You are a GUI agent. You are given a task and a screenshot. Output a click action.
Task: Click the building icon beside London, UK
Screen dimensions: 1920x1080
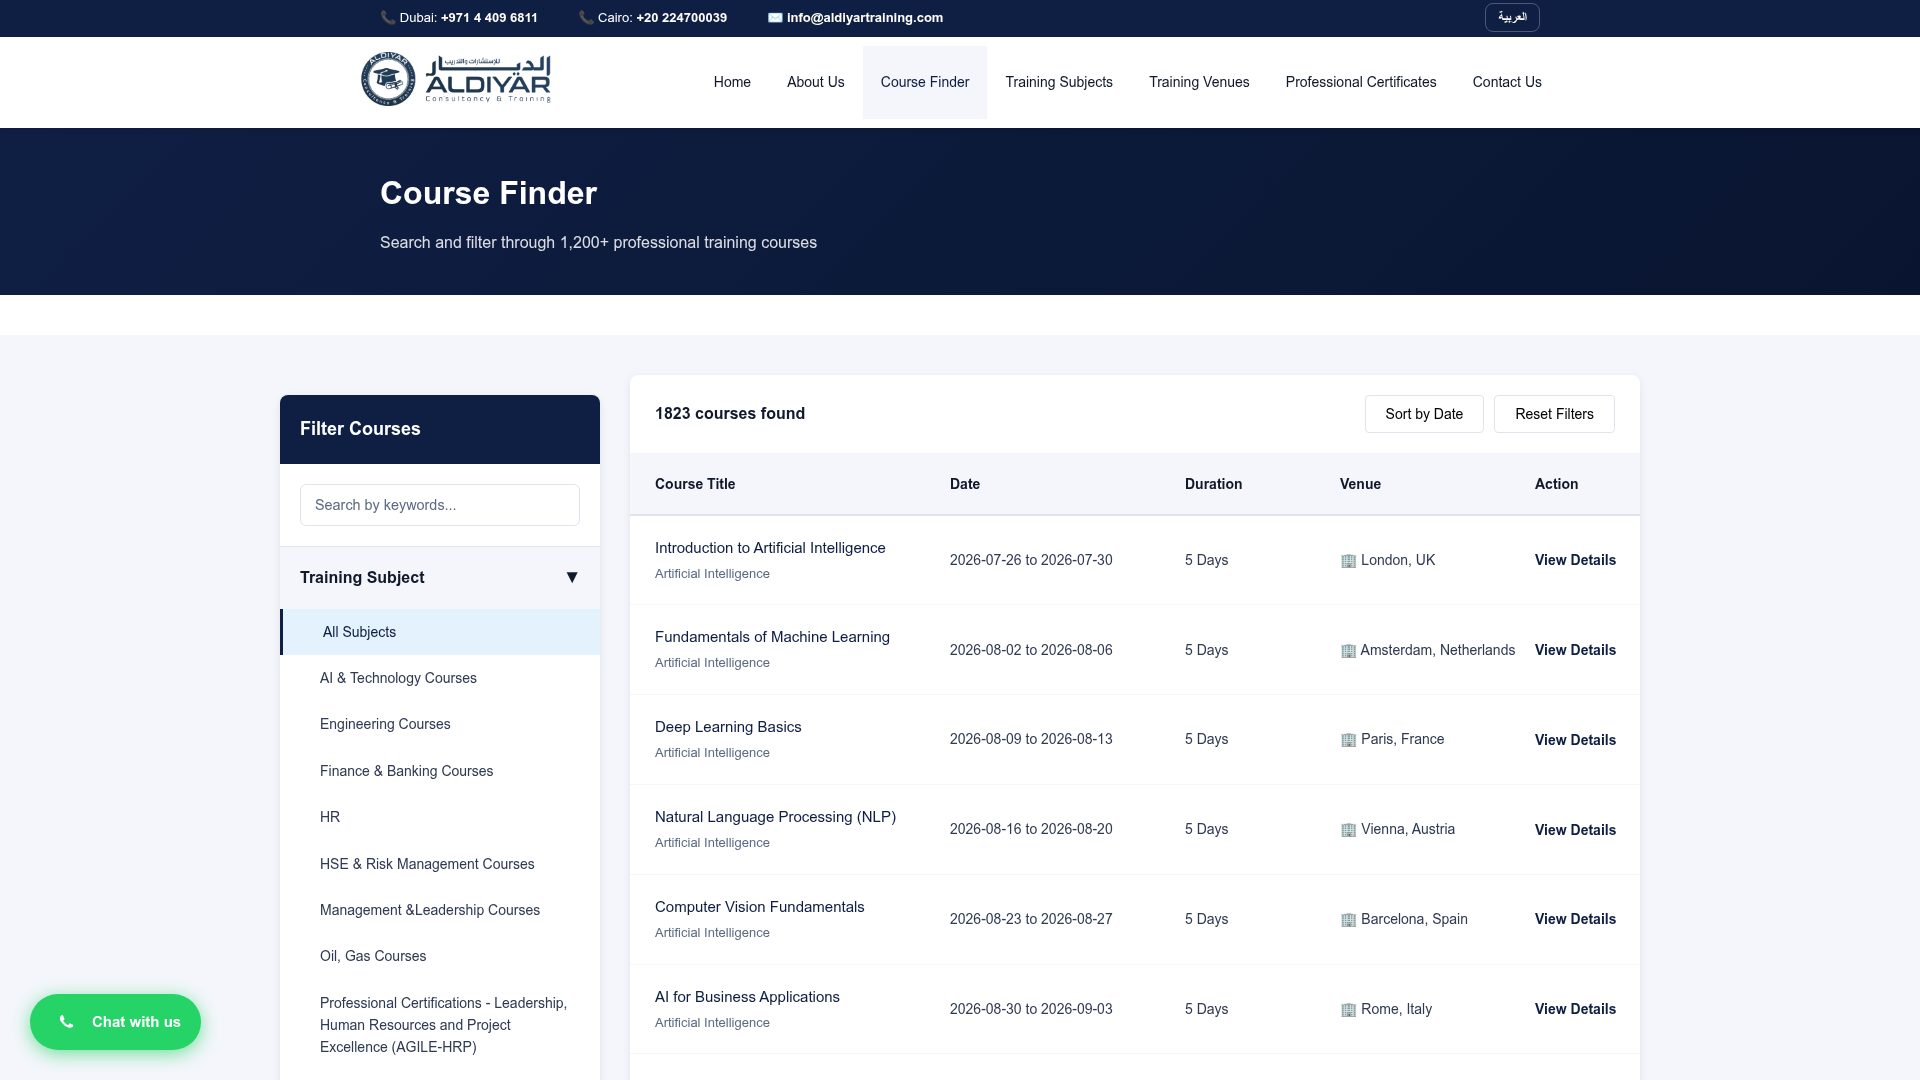(1348, 561)
